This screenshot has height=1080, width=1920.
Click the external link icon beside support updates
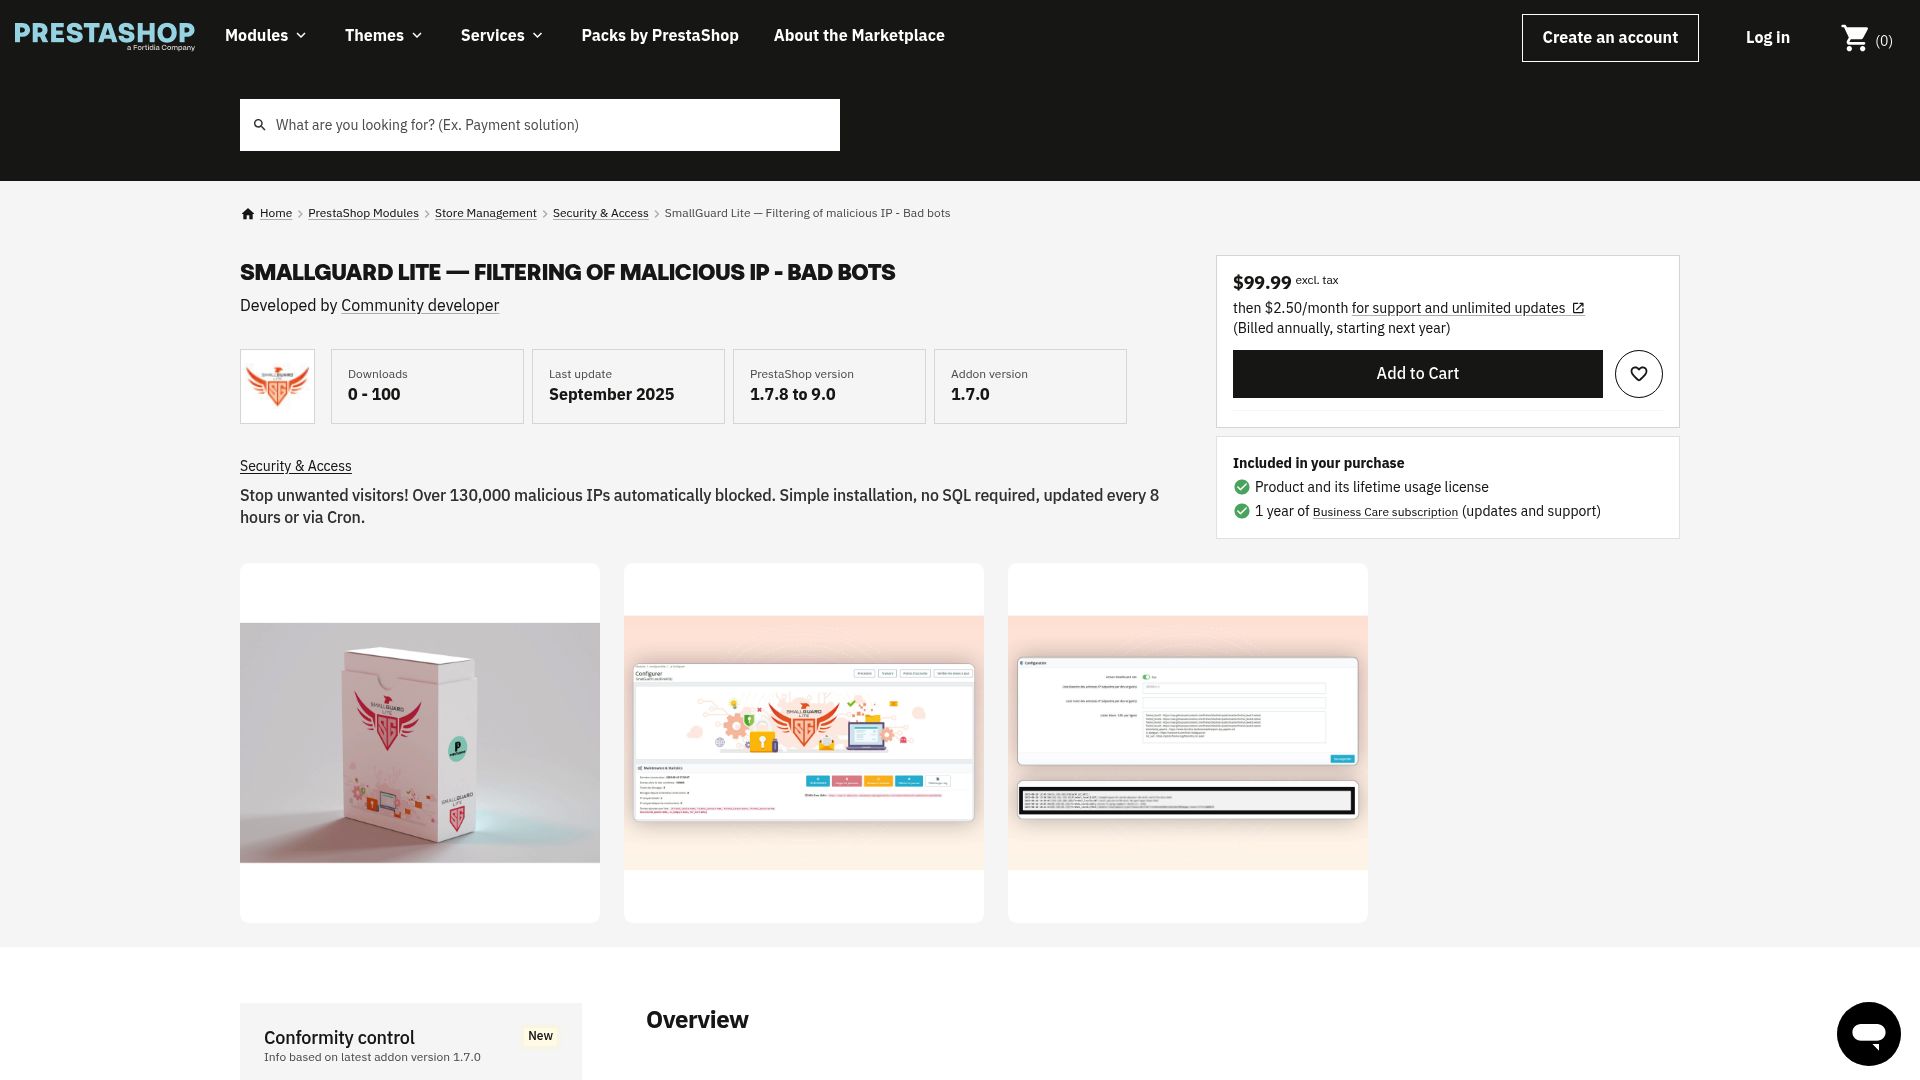pos(1578,308)
